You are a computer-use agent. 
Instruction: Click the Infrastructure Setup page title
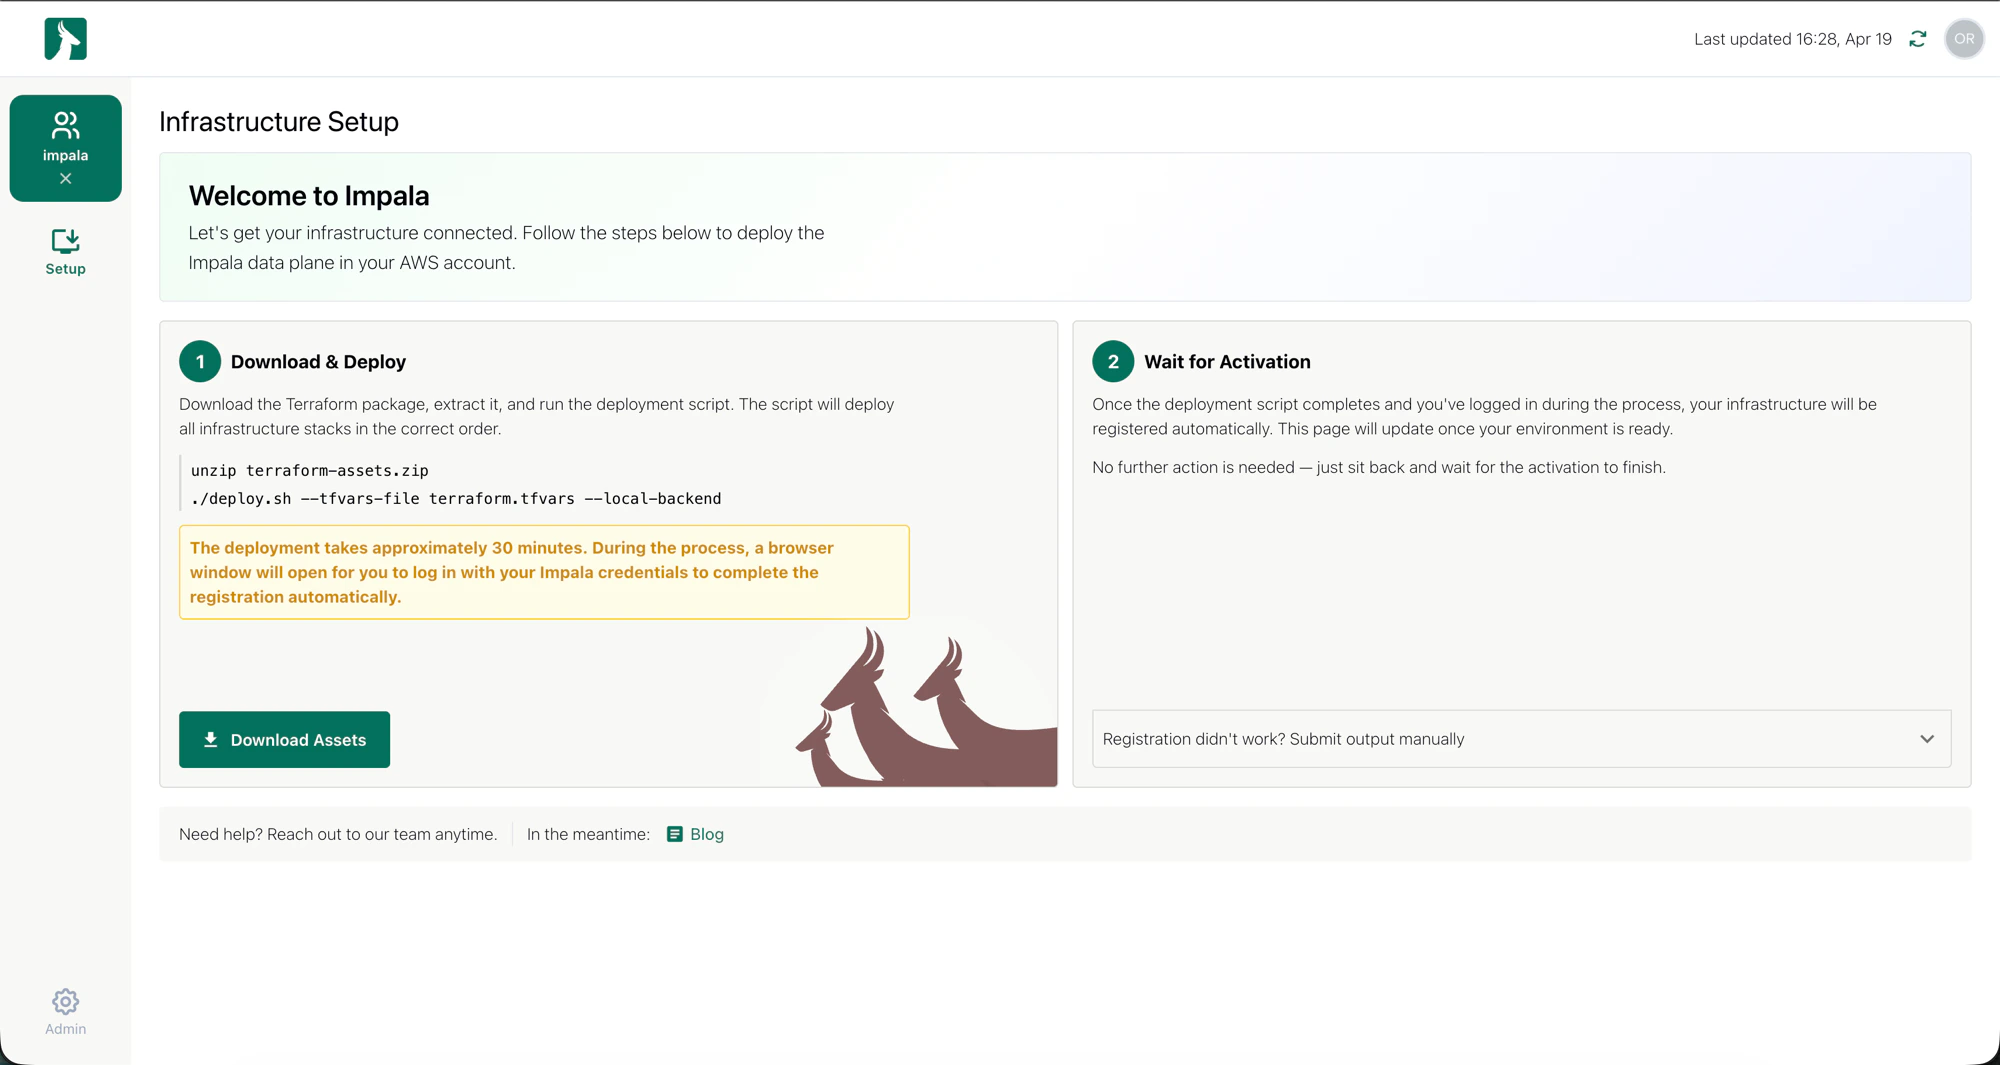pyautogui.click(x=279, y=122)
